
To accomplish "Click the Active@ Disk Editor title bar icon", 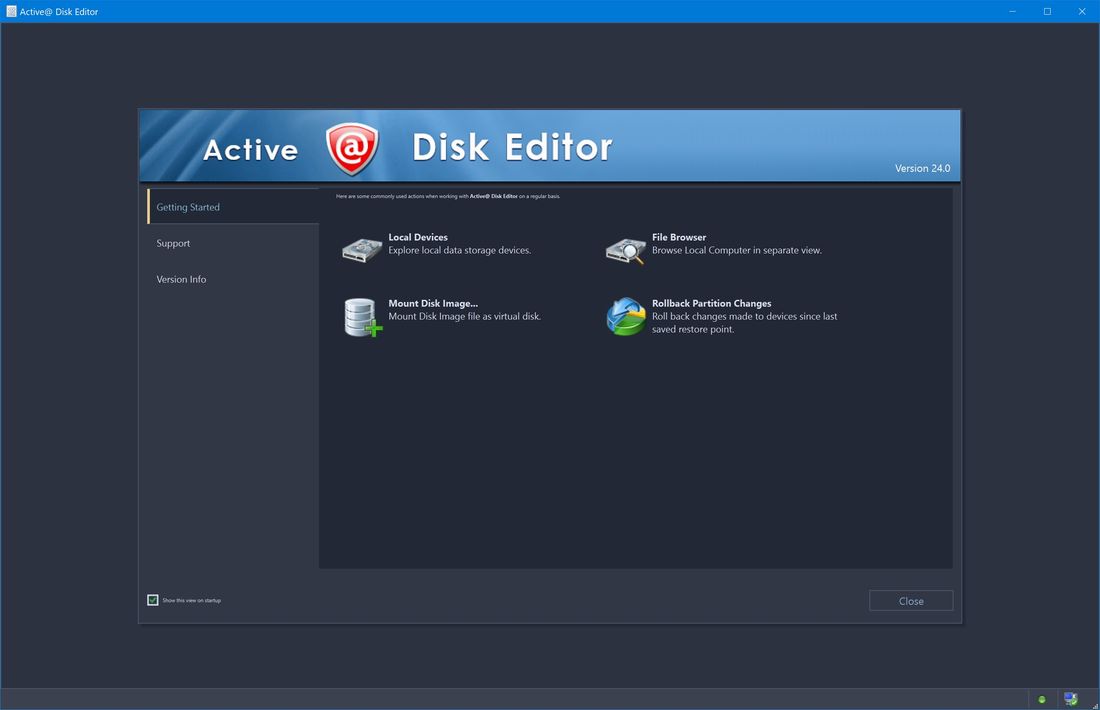I will click(x=10, y=11).
